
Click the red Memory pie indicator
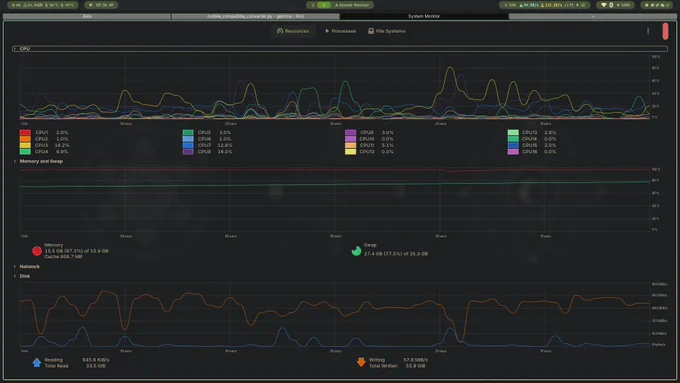(x=37, y=251)
